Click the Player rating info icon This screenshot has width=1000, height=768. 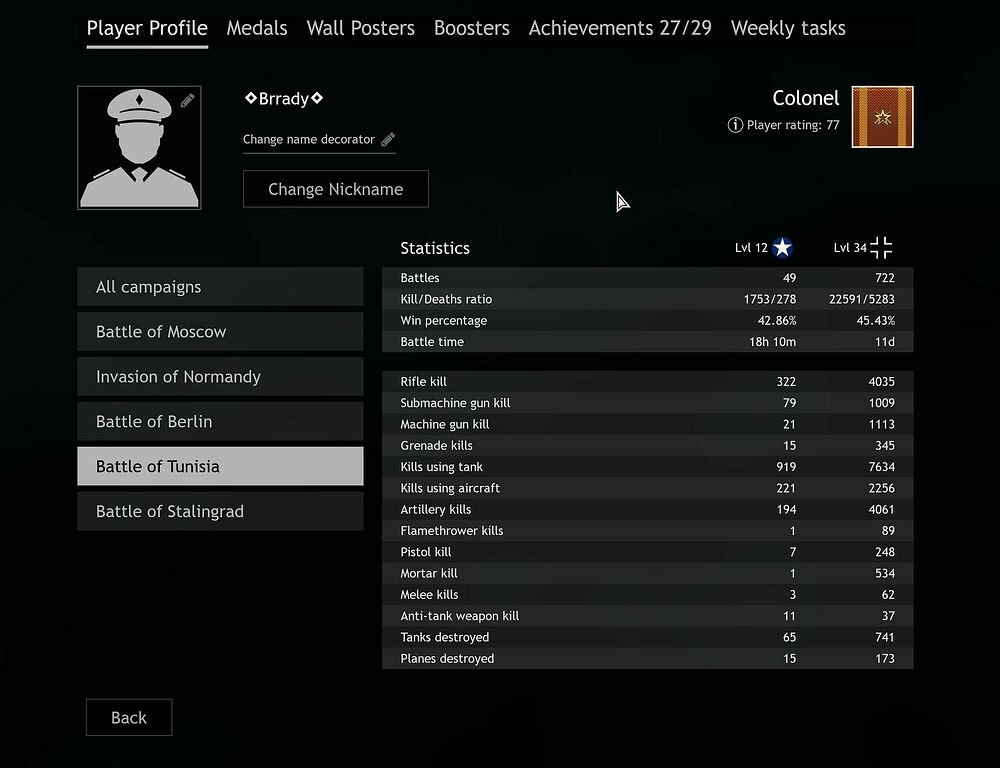click(x=735, y=125)
